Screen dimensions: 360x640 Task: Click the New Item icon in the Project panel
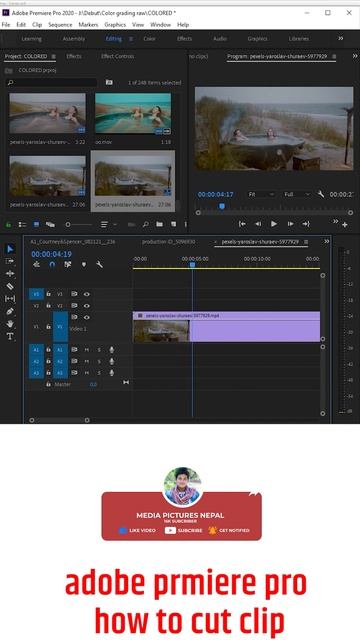tap(173, 224)
